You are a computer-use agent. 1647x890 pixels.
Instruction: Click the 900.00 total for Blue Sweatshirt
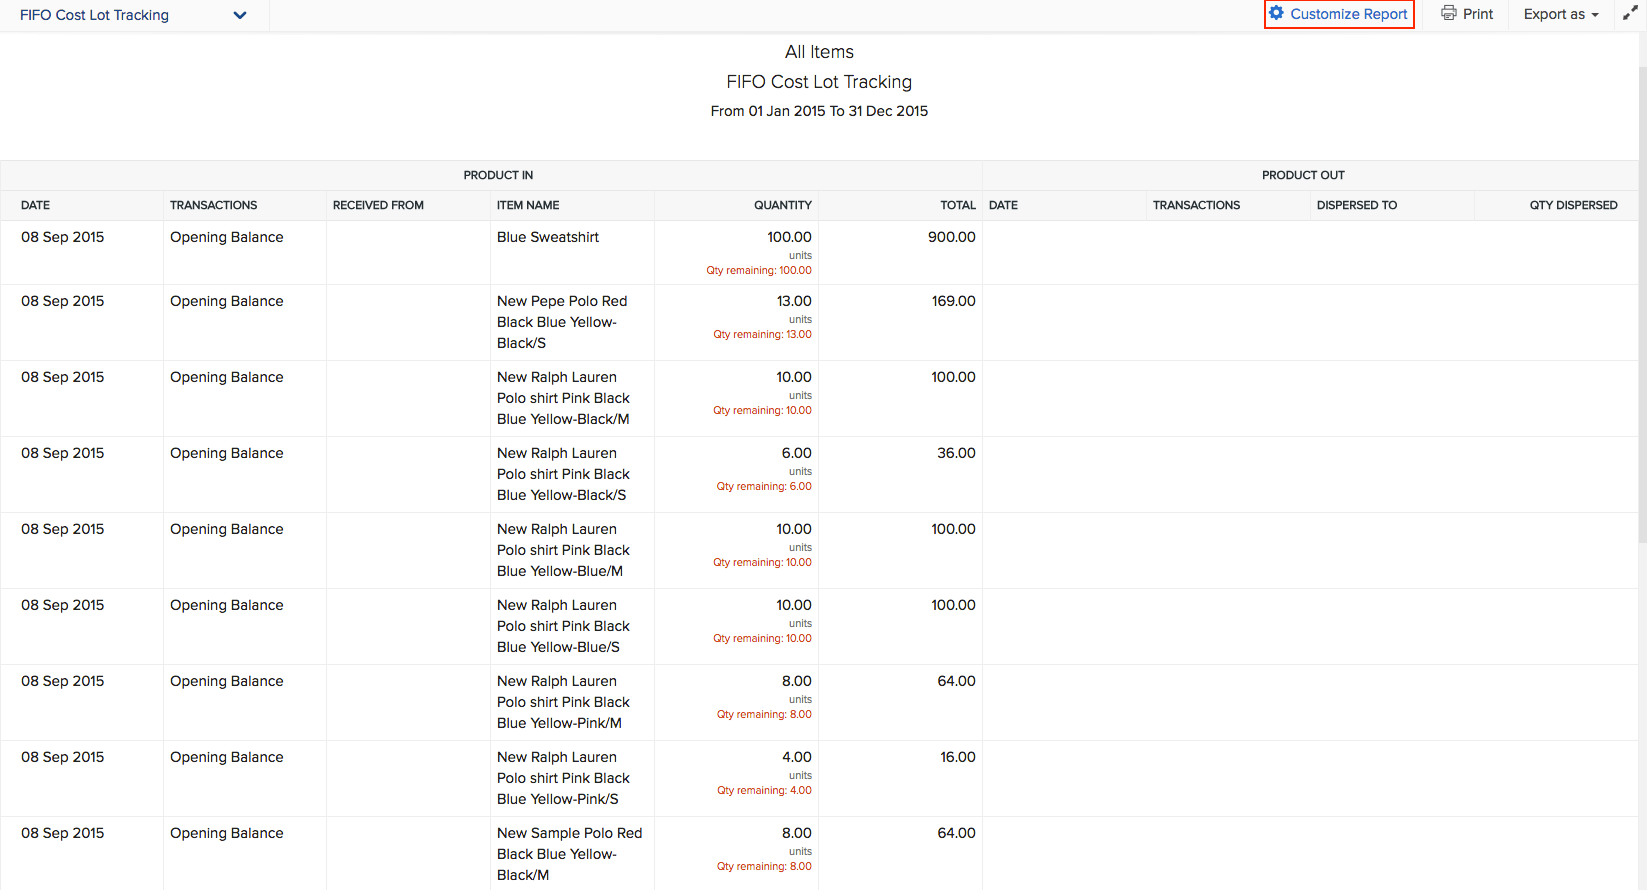951,237
